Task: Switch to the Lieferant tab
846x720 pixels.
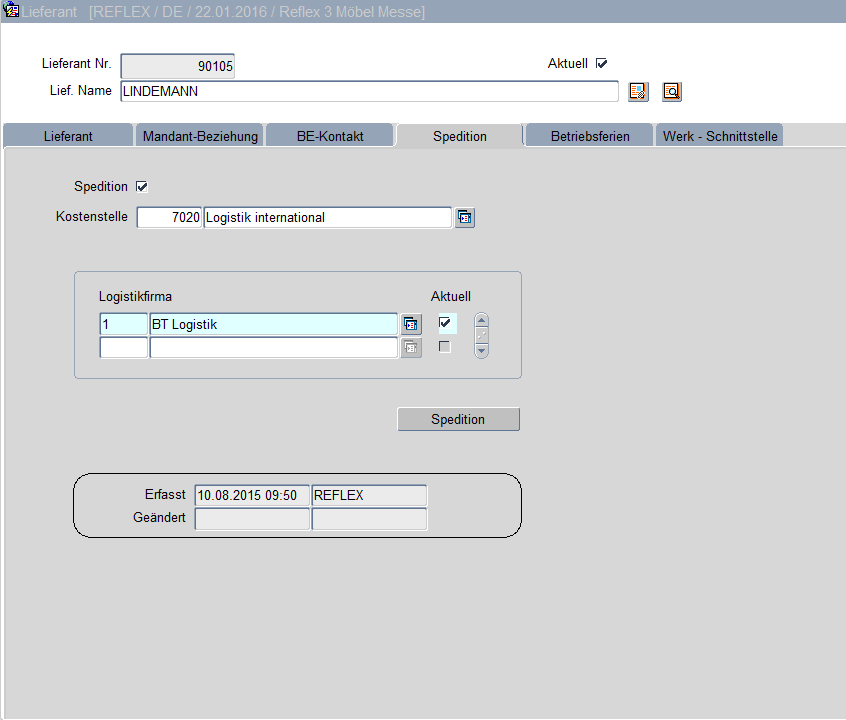Action: pos(68,136)
